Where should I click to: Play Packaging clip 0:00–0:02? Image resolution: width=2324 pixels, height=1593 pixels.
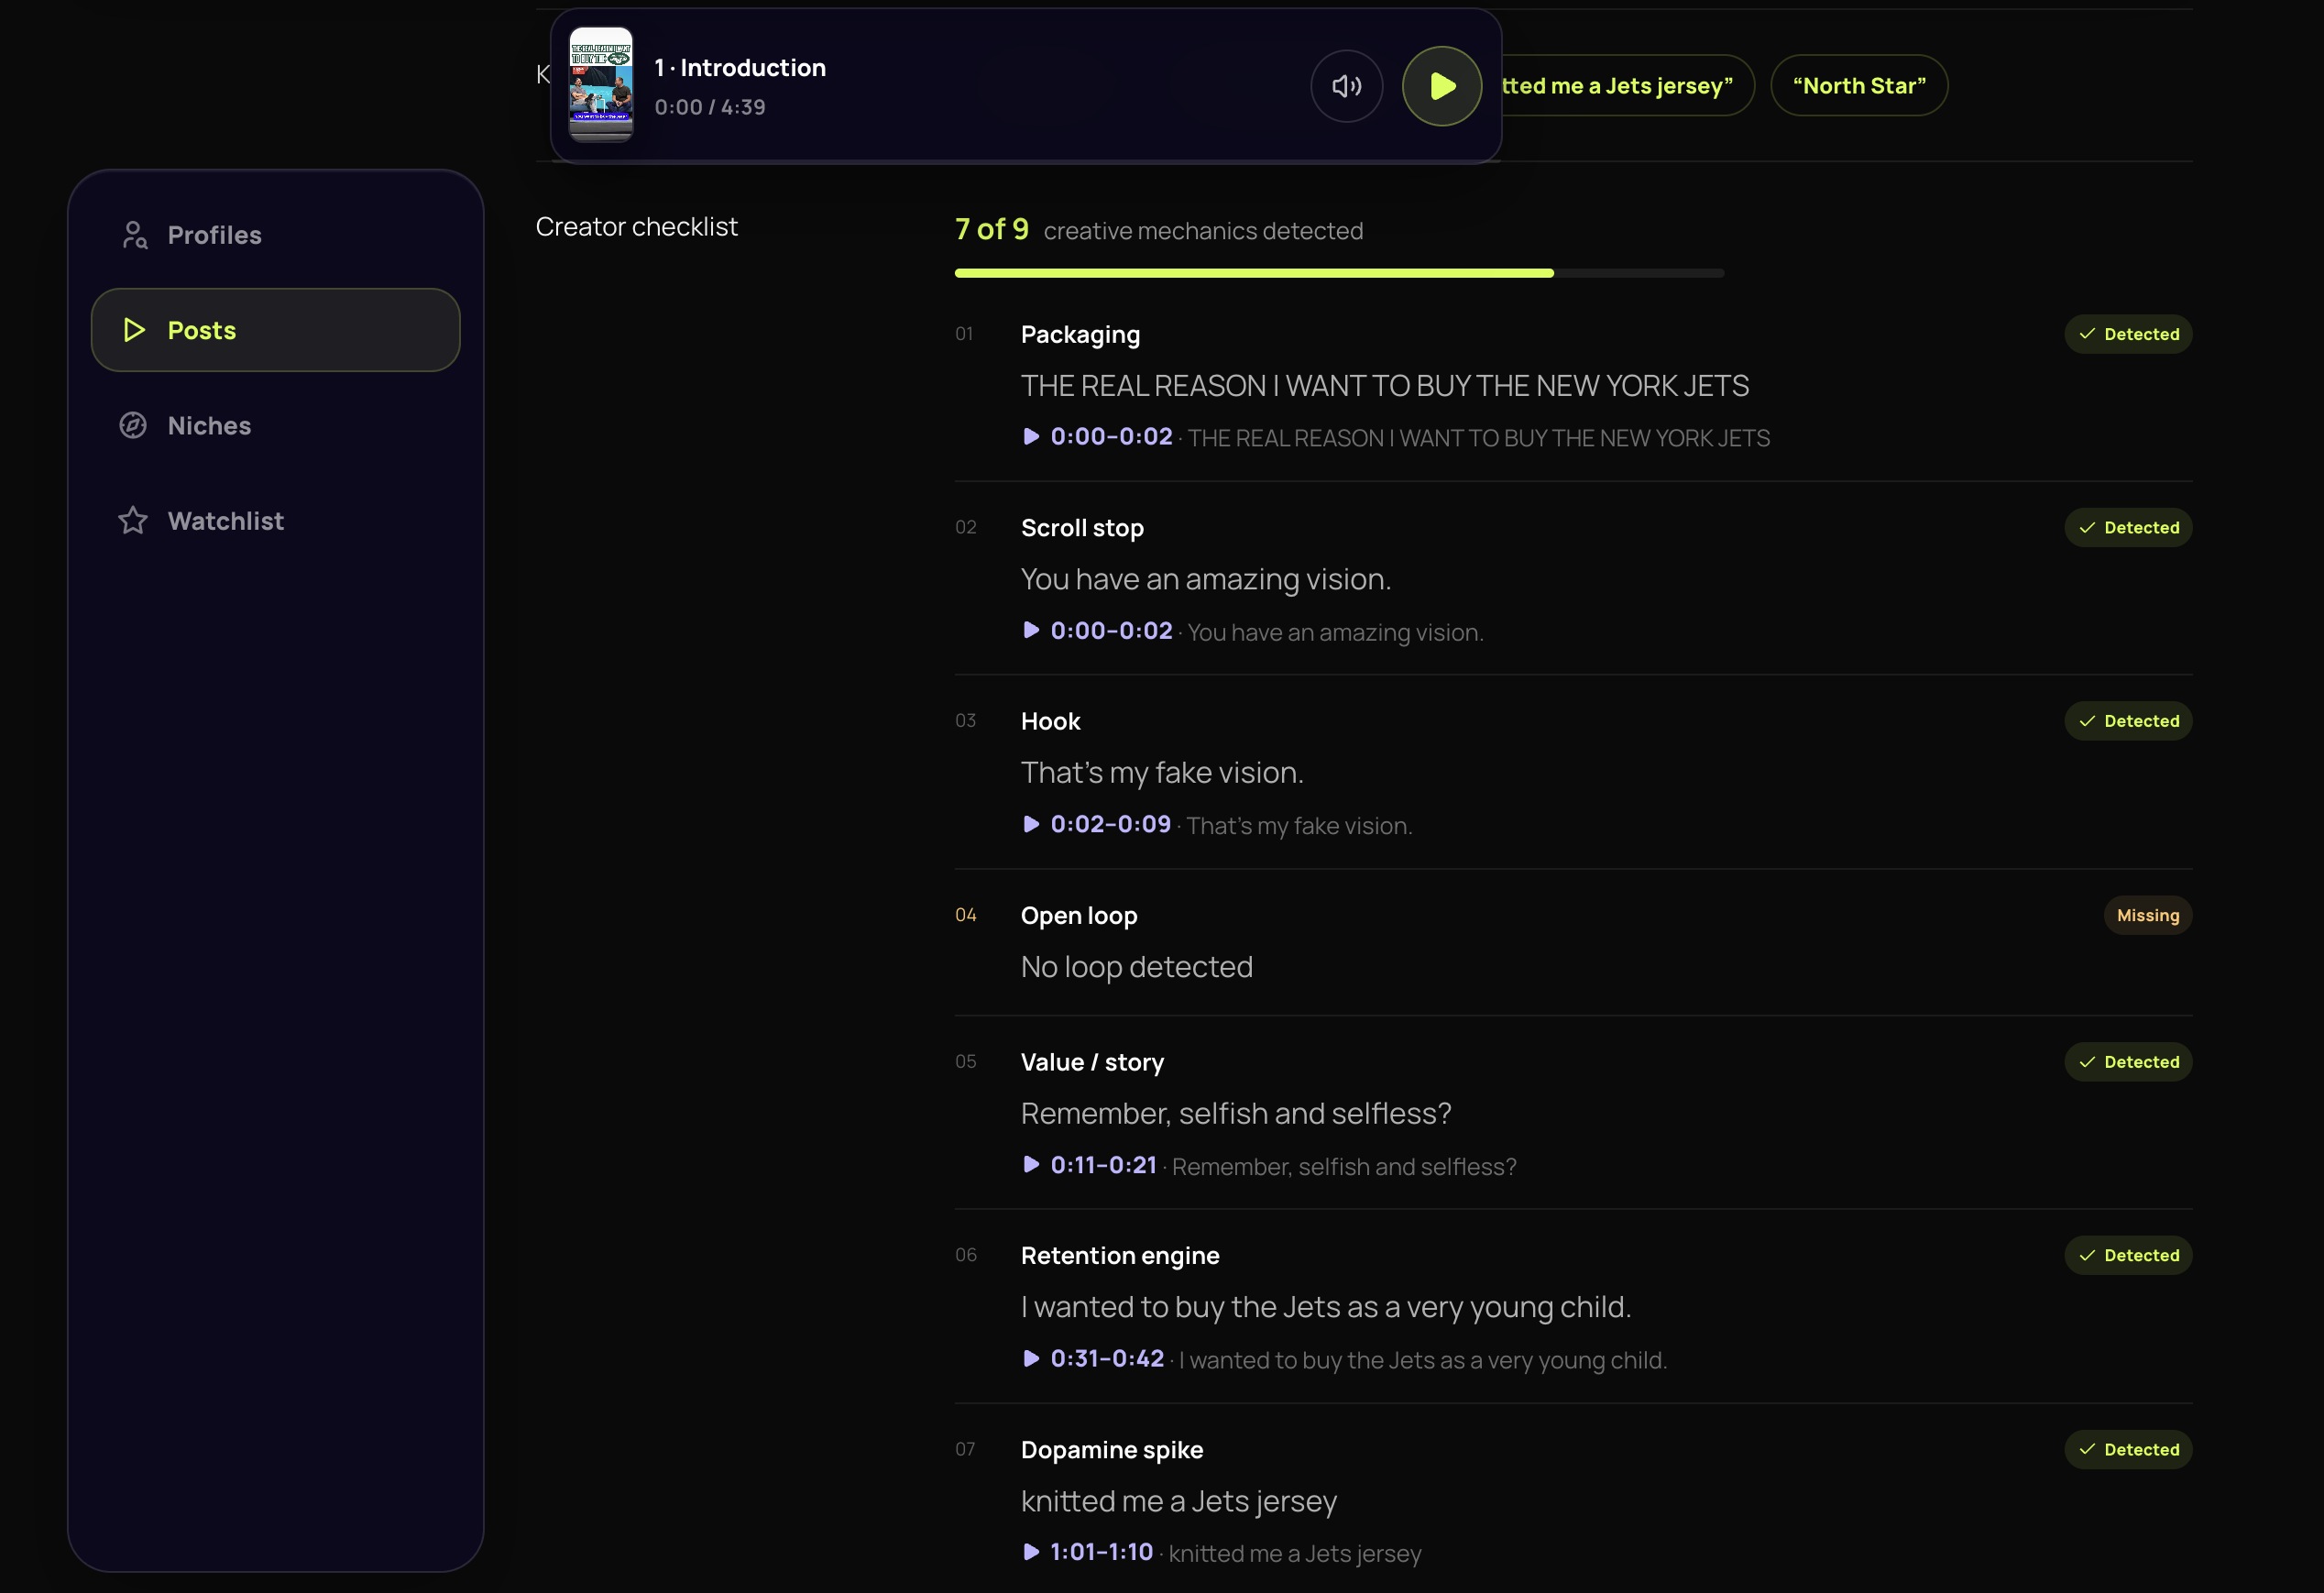point(1098,437)
